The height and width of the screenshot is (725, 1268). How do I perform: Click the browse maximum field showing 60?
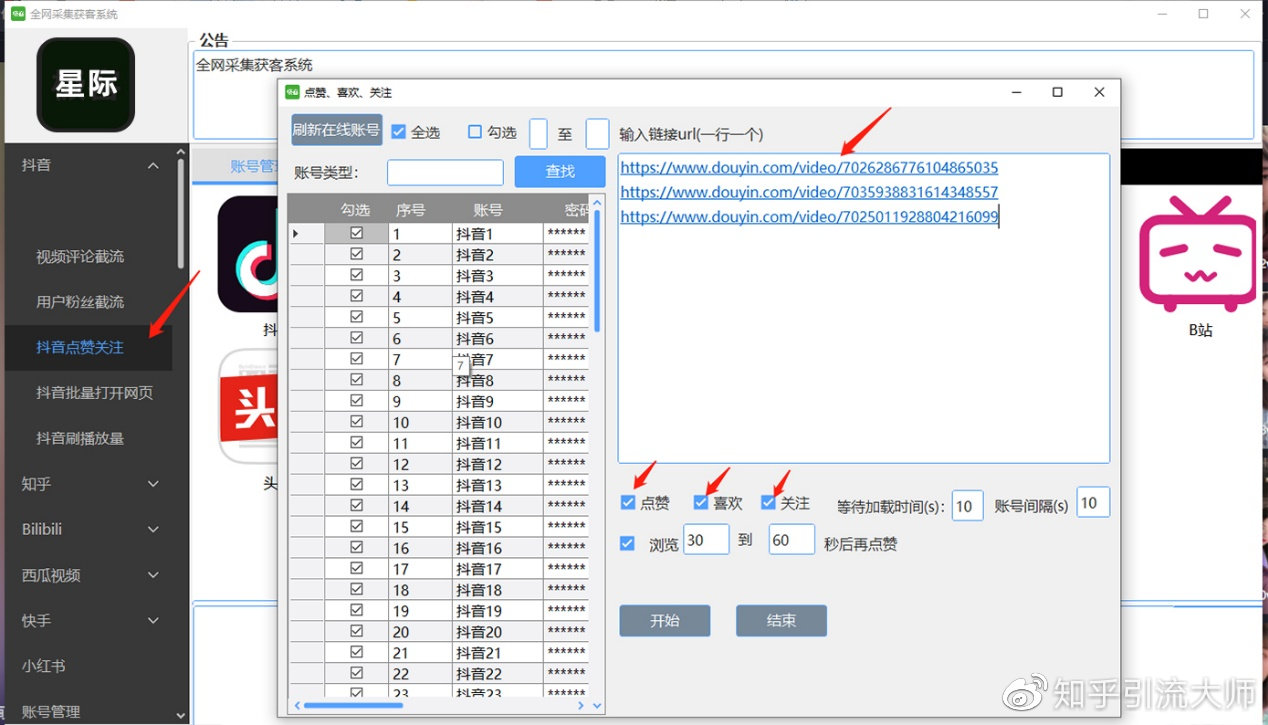coord(792,540)
